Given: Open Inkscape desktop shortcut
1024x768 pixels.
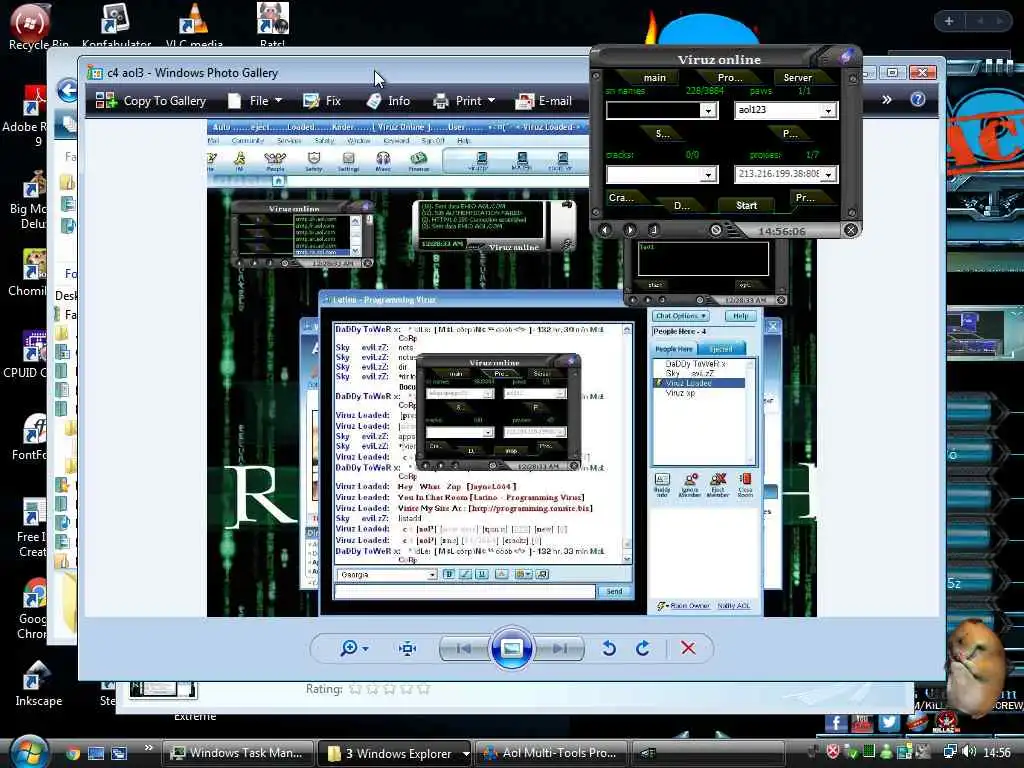Looking at the screenshot, I should tap(38, 684).
